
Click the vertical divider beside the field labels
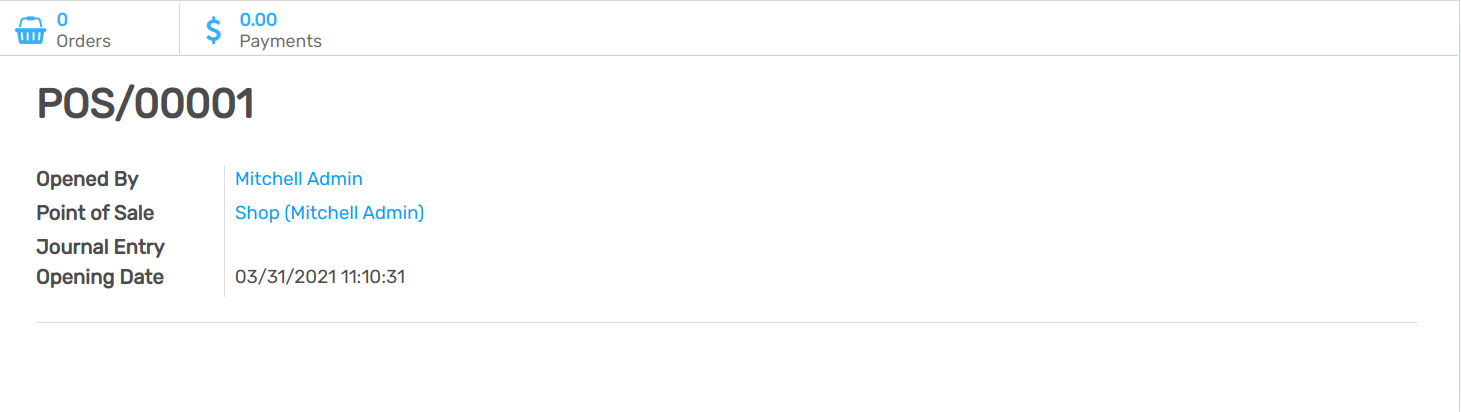[225, 230]
